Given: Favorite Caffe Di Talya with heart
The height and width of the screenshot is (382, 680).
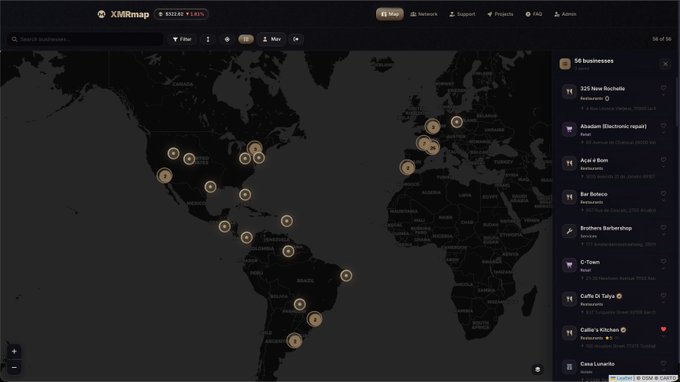Looking at the screenshot, I should (x=664, y=295).
